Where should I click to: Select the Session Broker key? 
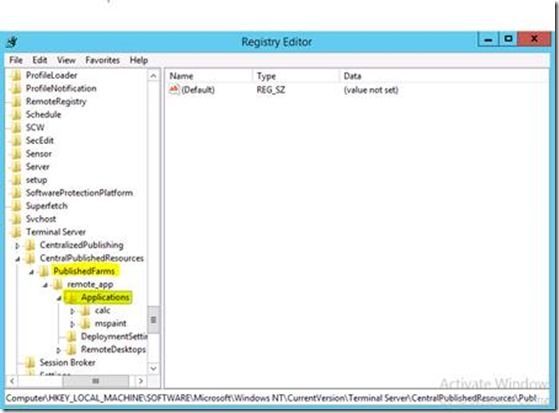[67, 363]
